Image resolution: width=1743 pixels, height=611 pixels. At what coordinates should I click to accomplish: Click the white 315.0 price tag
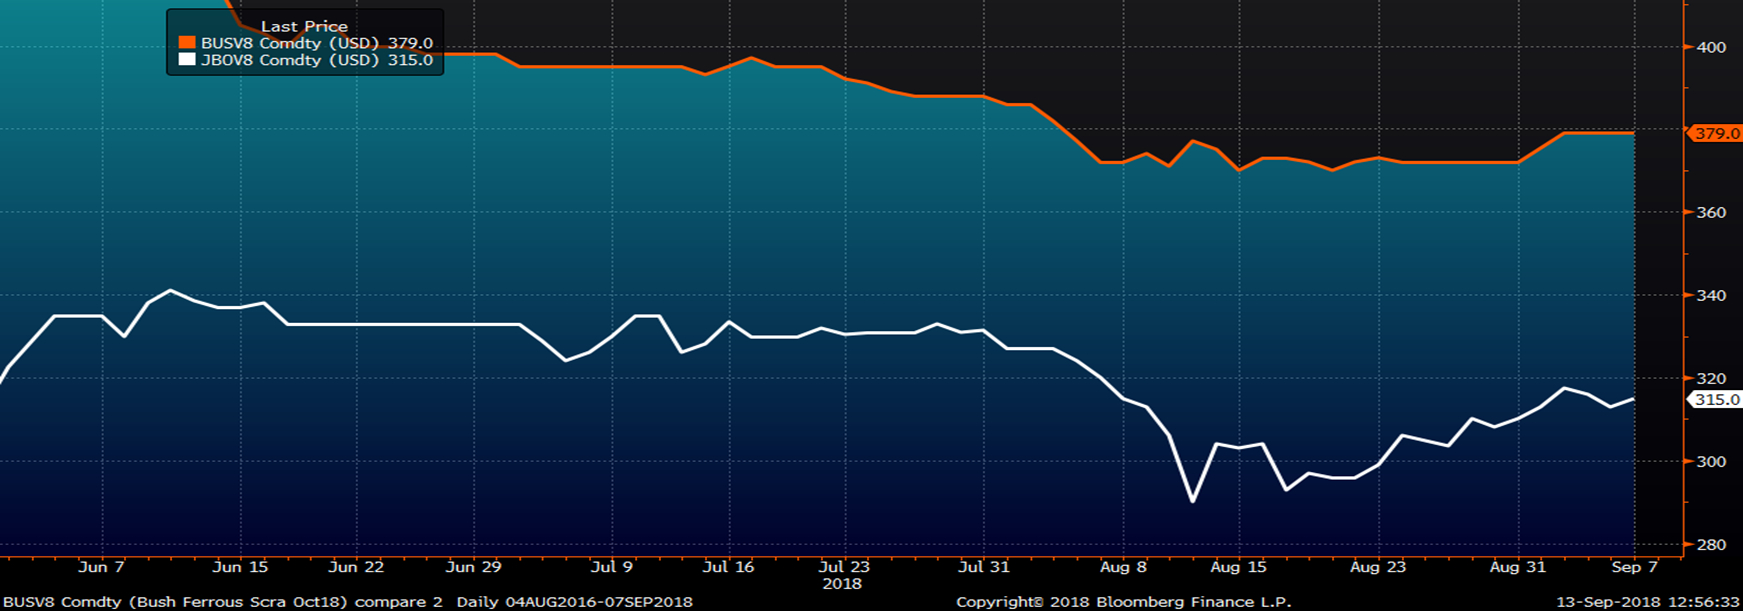1716,399
